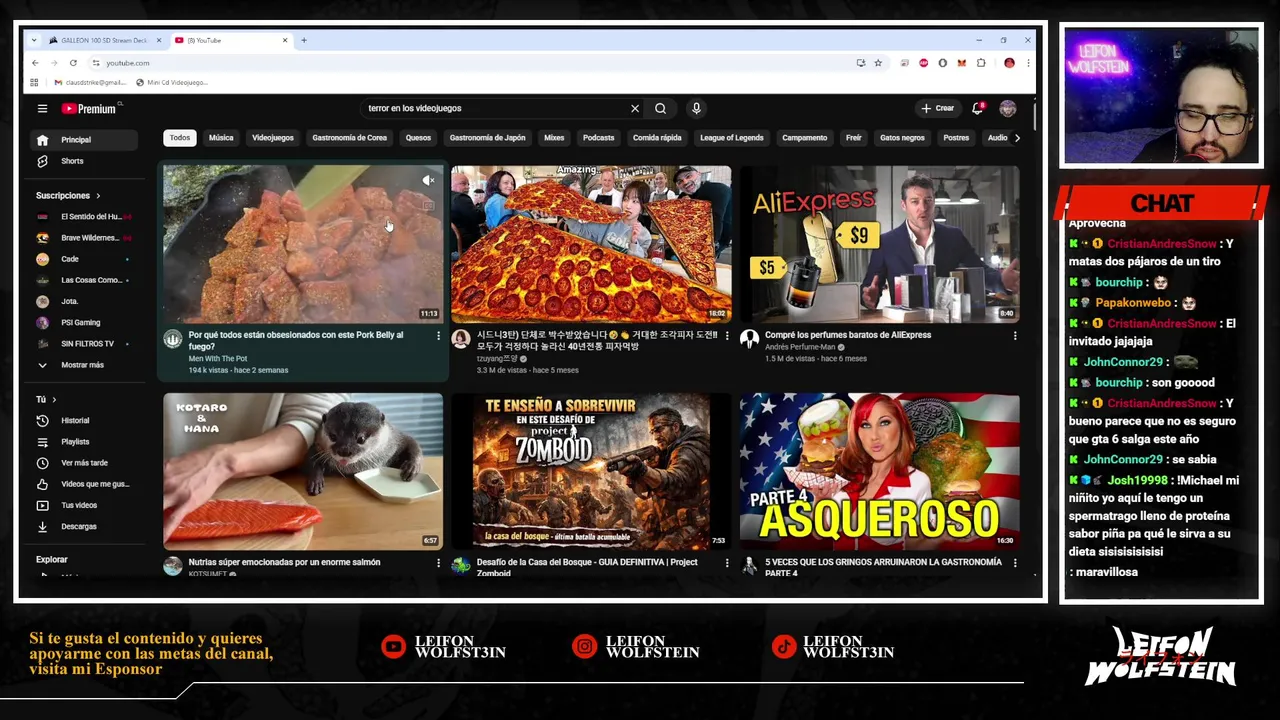Unmute the Pork Belly preview video
This screenshot has height=720, width=1280.
428,181
